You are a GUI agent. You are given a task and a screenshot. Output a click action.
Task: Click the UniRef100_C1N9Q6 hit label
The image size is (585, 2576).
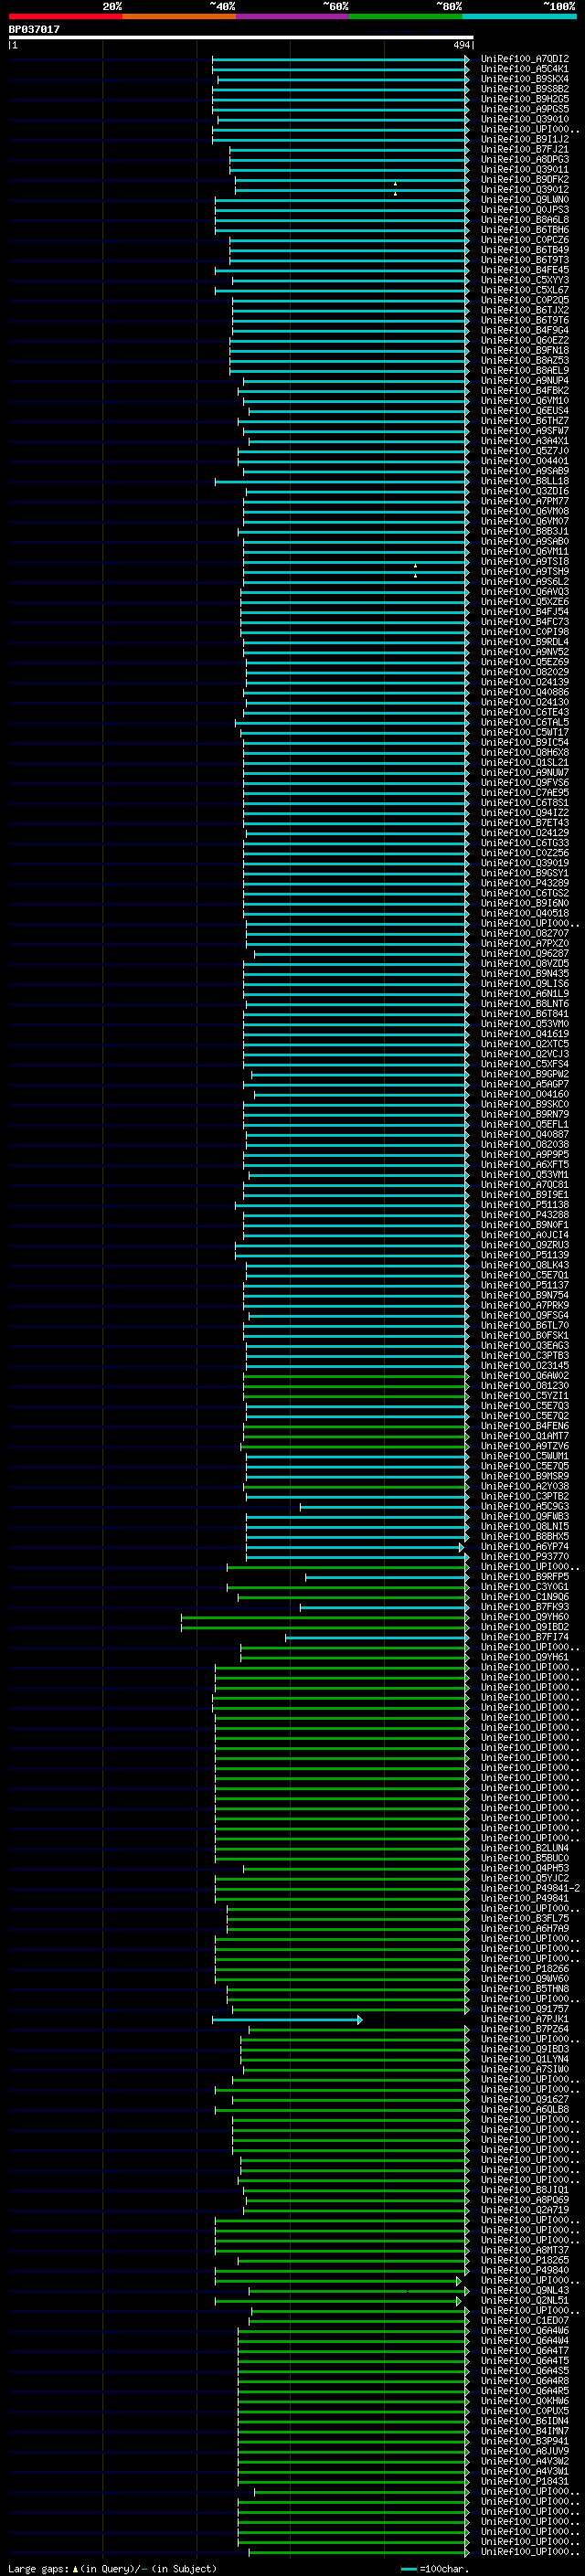[x=525, y=1597]
